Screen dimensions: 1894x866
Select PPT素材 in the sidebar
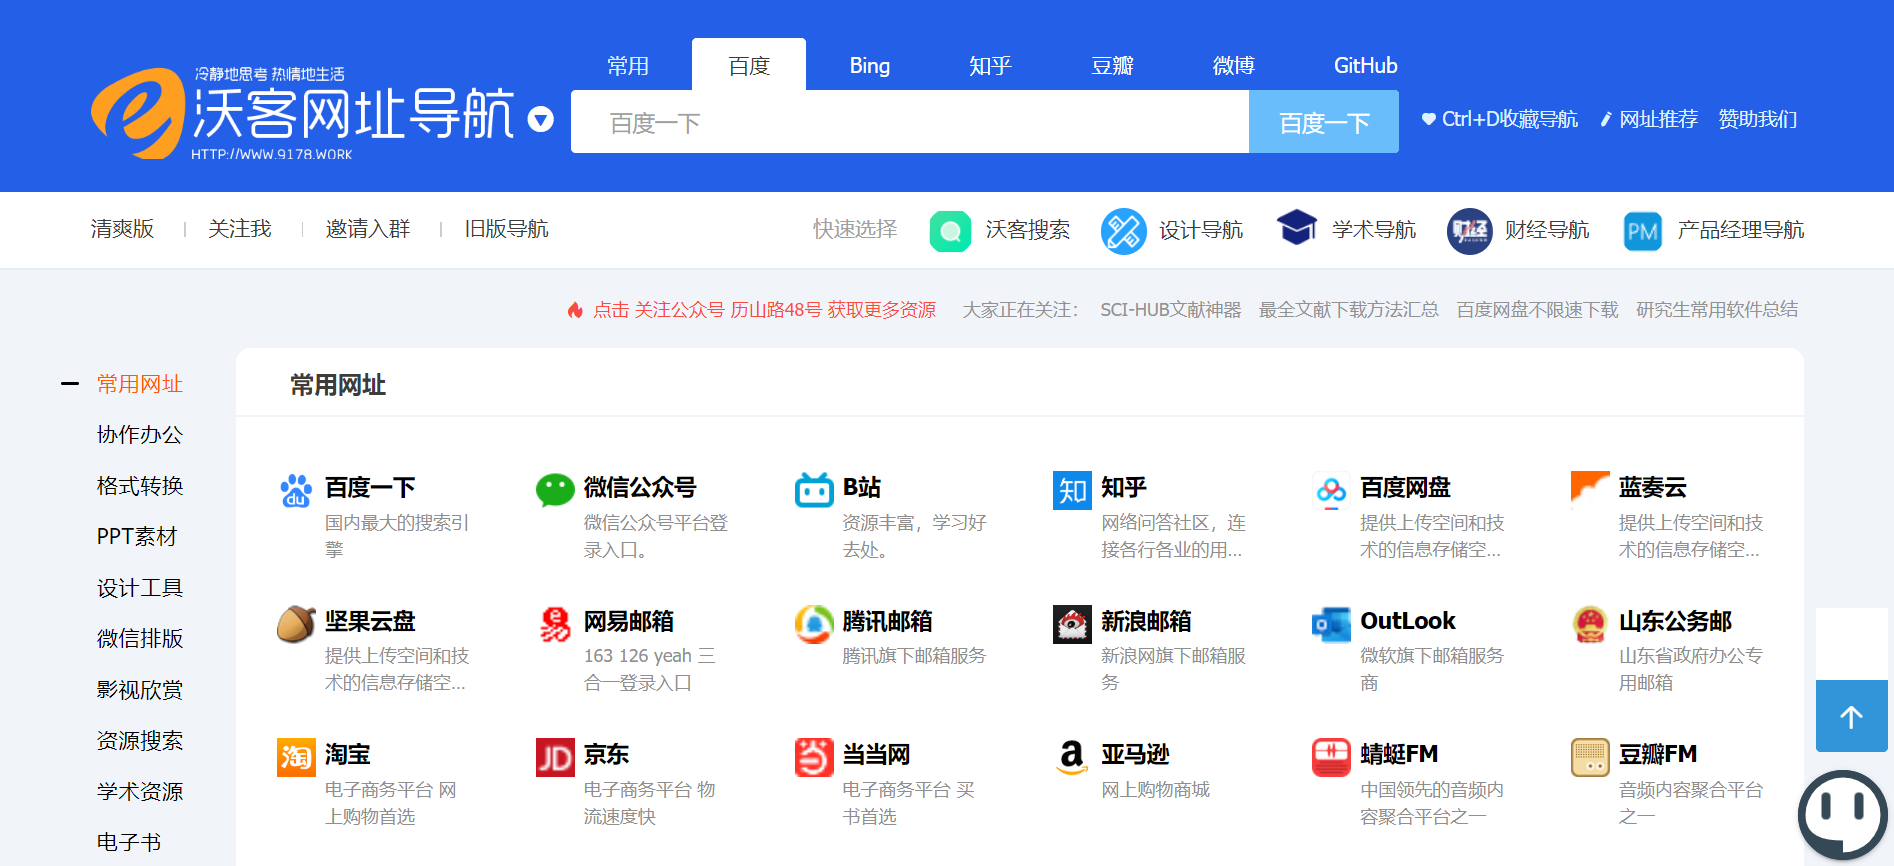click(x=137, y=537)
